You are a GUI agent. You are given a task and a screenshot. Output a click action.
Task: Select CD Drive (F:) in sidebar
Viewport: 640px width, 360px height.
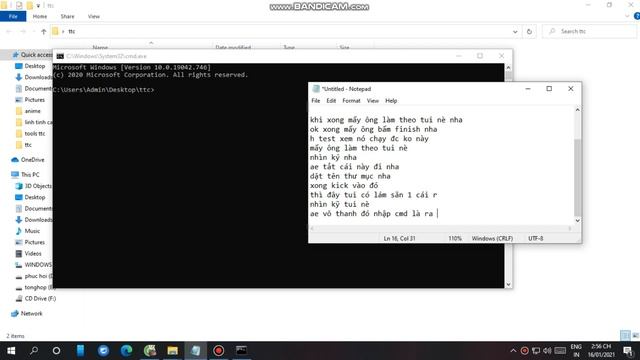point(36,298)
